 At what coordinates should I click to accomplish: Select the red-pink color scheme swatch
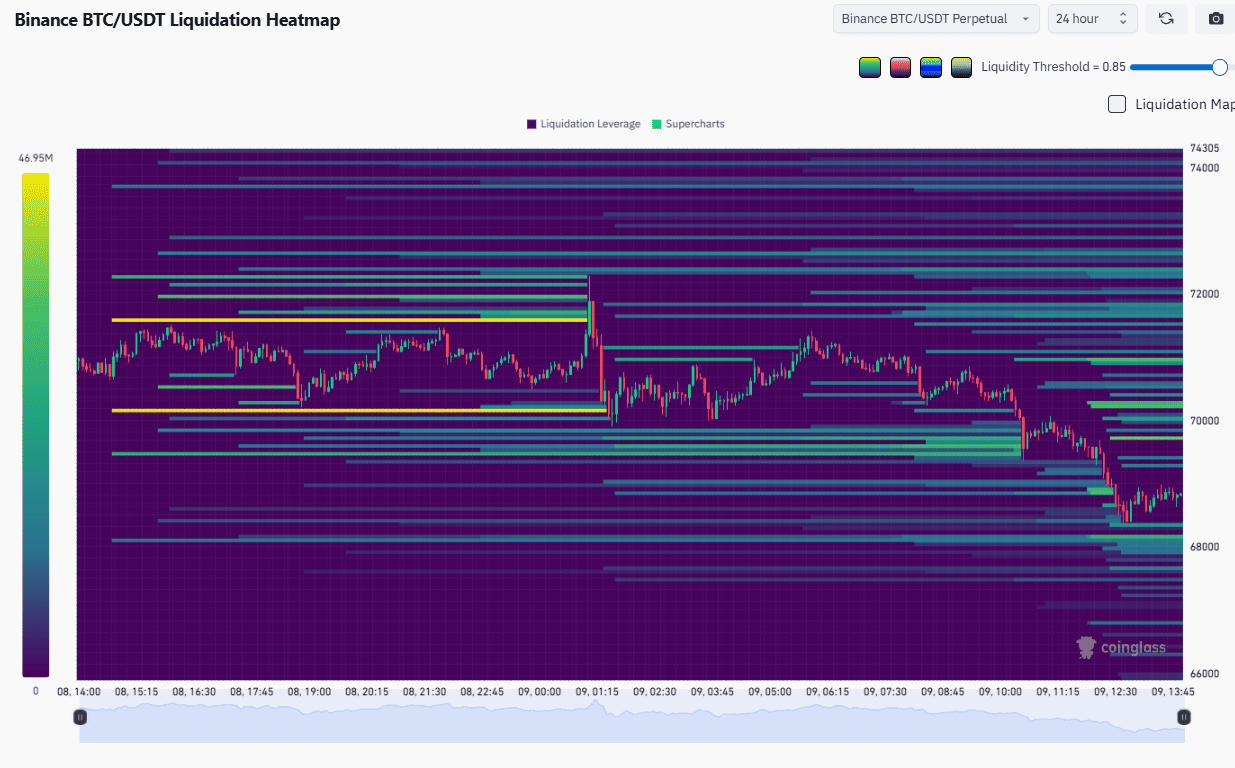click(x=900, y=68)
